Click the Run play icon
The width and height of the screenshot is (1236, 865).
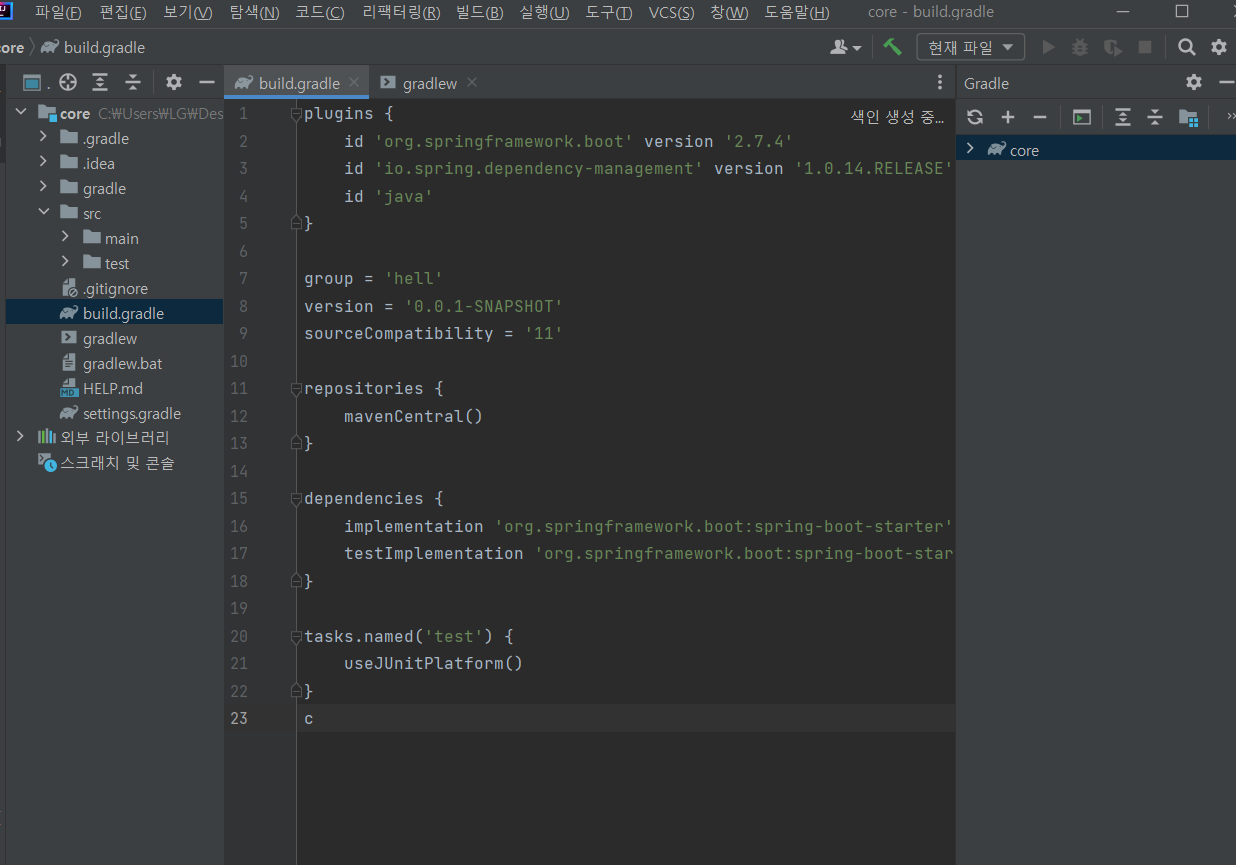coord(1048,47)
